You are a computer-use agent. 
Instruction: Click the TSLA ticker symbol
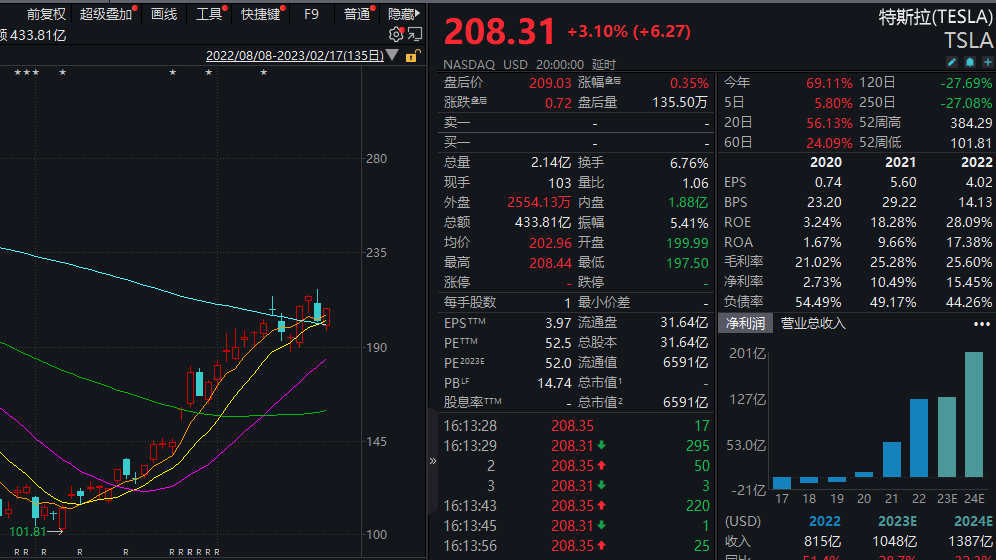point(968,41)
